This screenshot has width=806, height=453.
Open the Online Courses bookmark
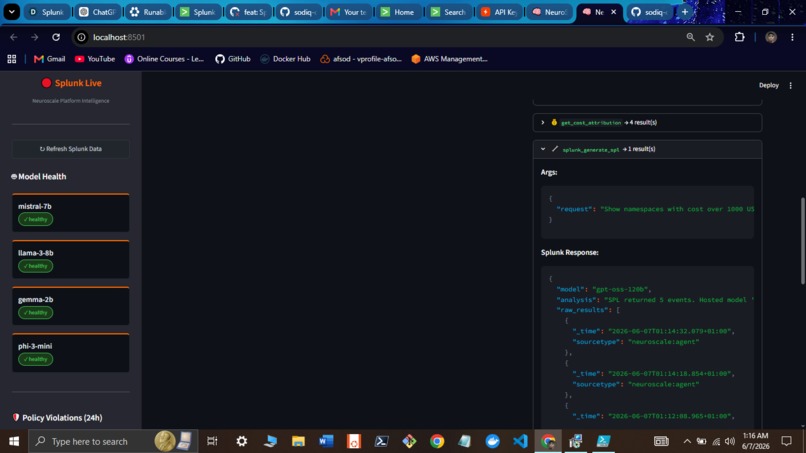[164, 59]
